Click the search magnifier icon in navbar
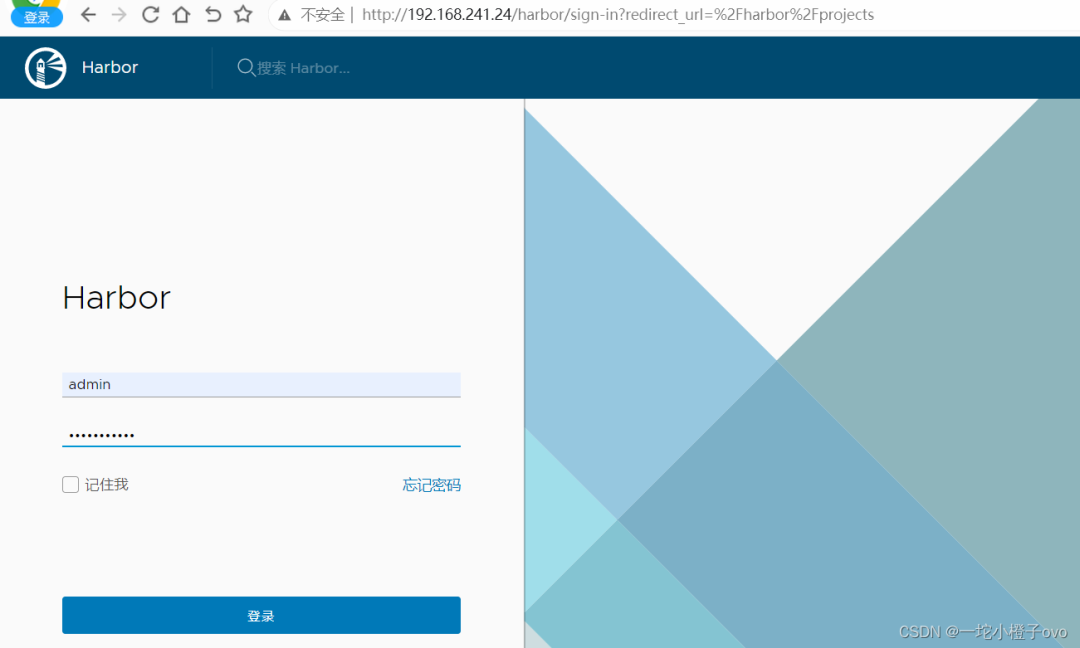The height and width of the screenshot is (648, 1080). 245,67
